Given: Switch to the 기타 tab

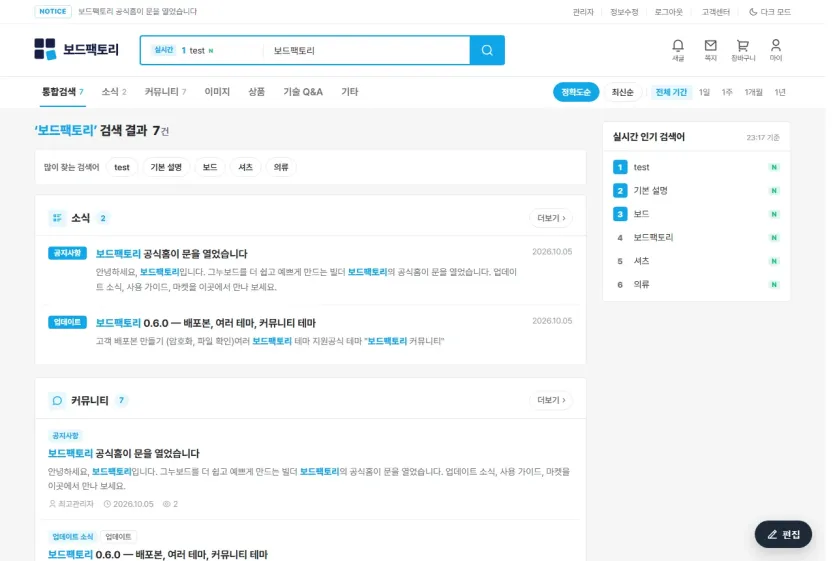Looking at the screenshot, I should coord(349,92).
